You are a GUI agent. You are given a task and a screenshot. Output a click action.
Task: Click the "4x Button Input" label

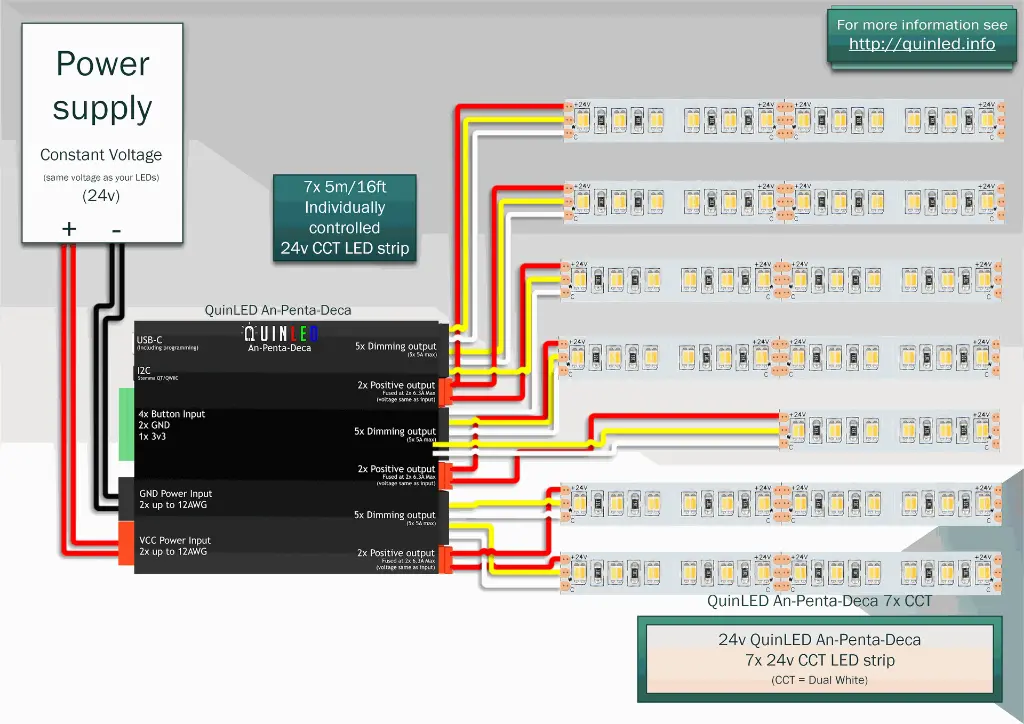[x=172, y=414]
